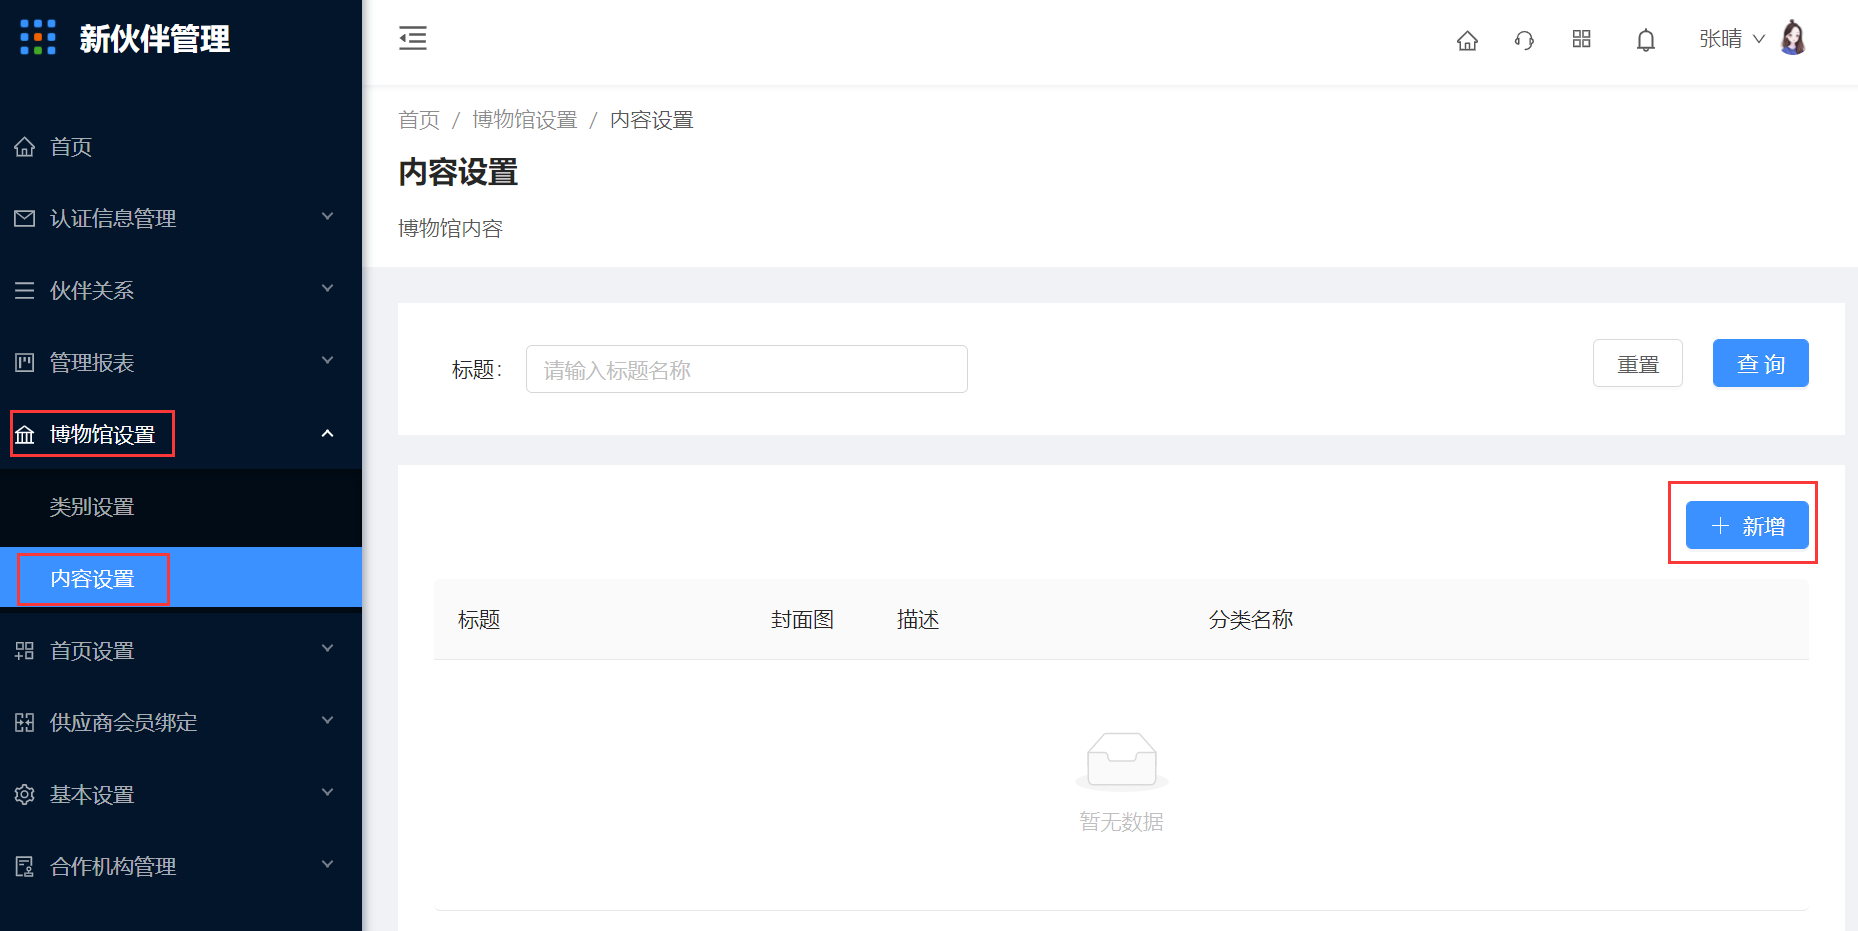Expand 管理报表 menu chevron
Screen dimensions: 1858x931
tap(327, 361)
